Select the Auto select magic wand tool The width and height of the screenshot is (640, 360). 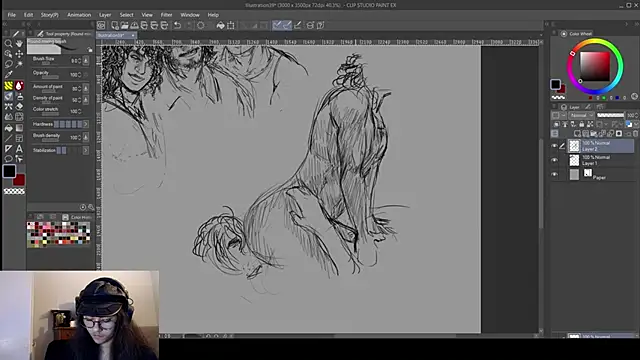(x=19, y=64)
